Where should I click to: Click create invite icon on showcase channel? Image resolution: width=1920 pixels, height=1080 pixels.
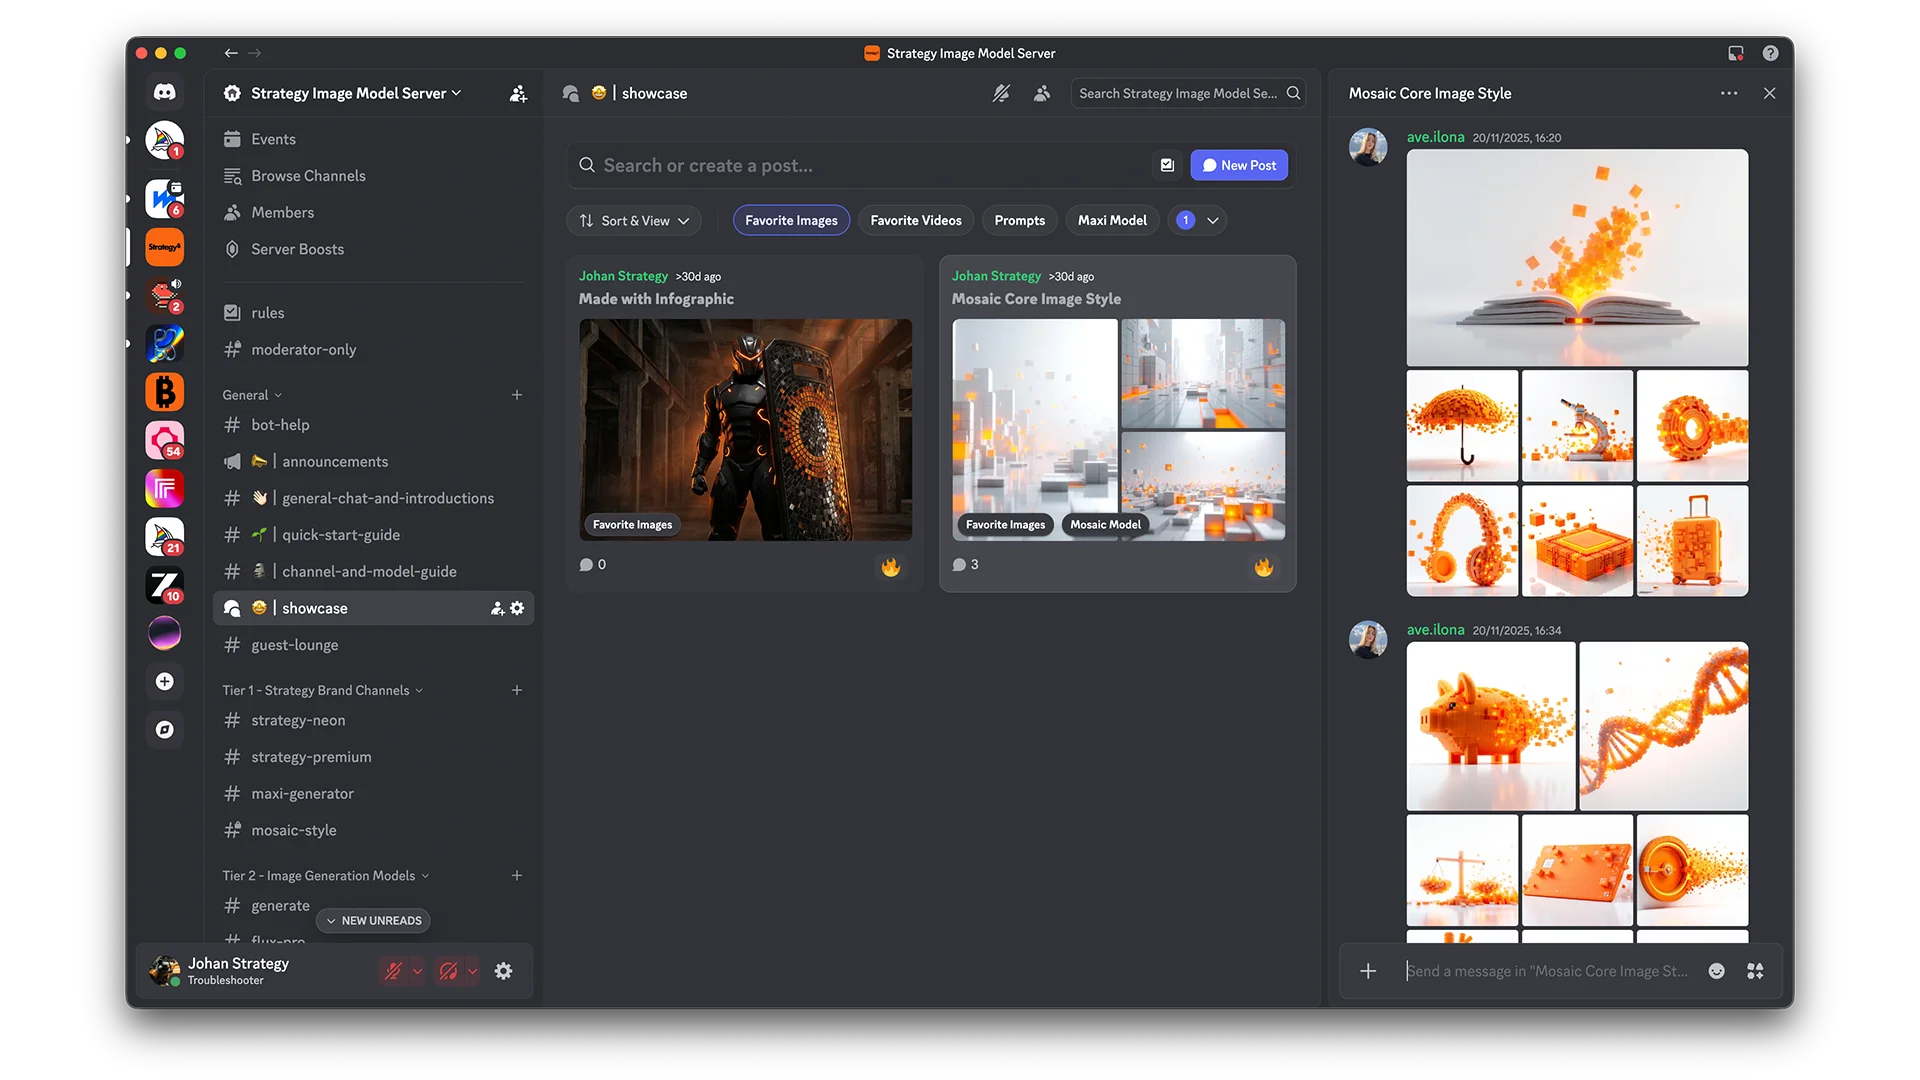click(x=497, y=608)
